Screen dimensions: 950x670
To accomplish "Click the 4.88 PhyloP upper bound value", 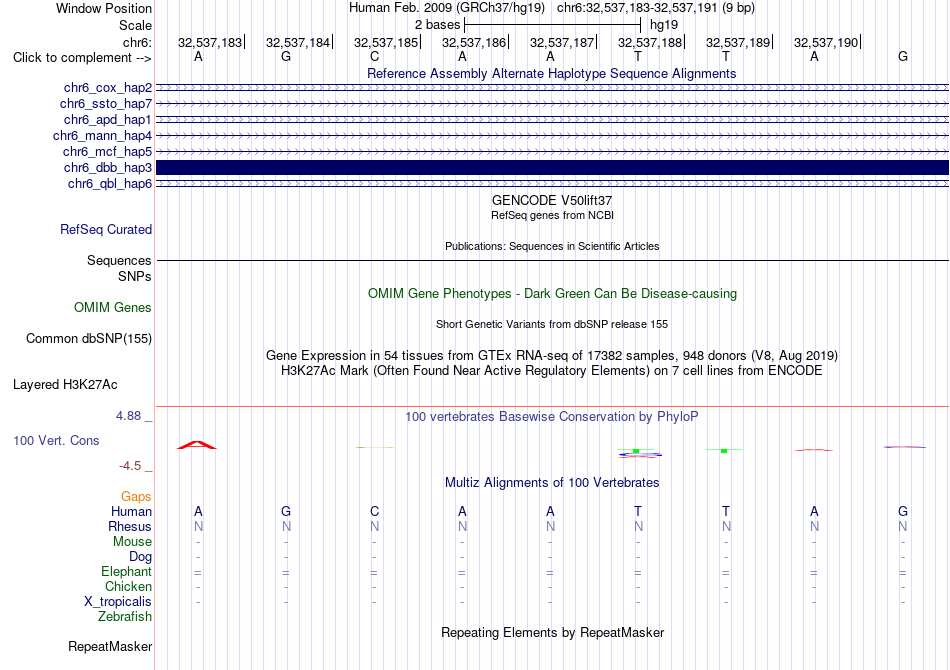I will pos(128,416).
